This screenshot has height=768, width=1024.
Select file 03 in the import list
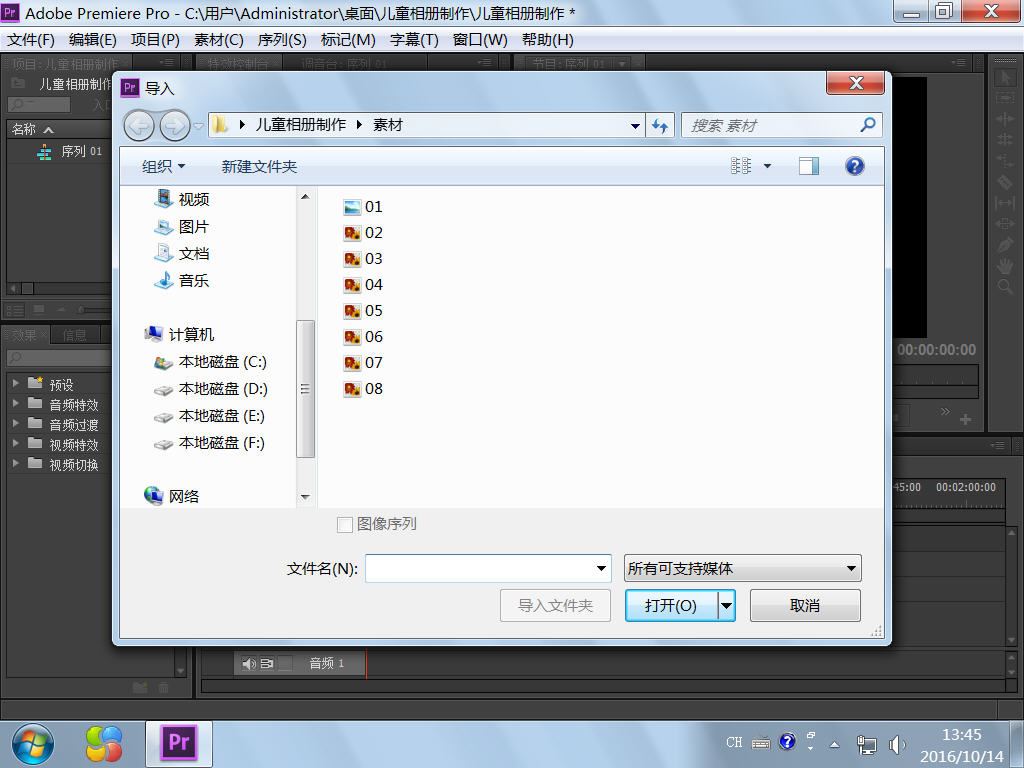(x=362, y=259)
